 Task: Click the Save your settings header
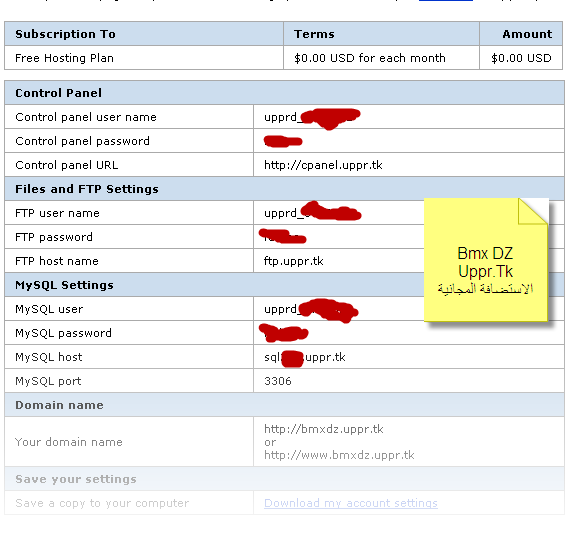(284, 479)
